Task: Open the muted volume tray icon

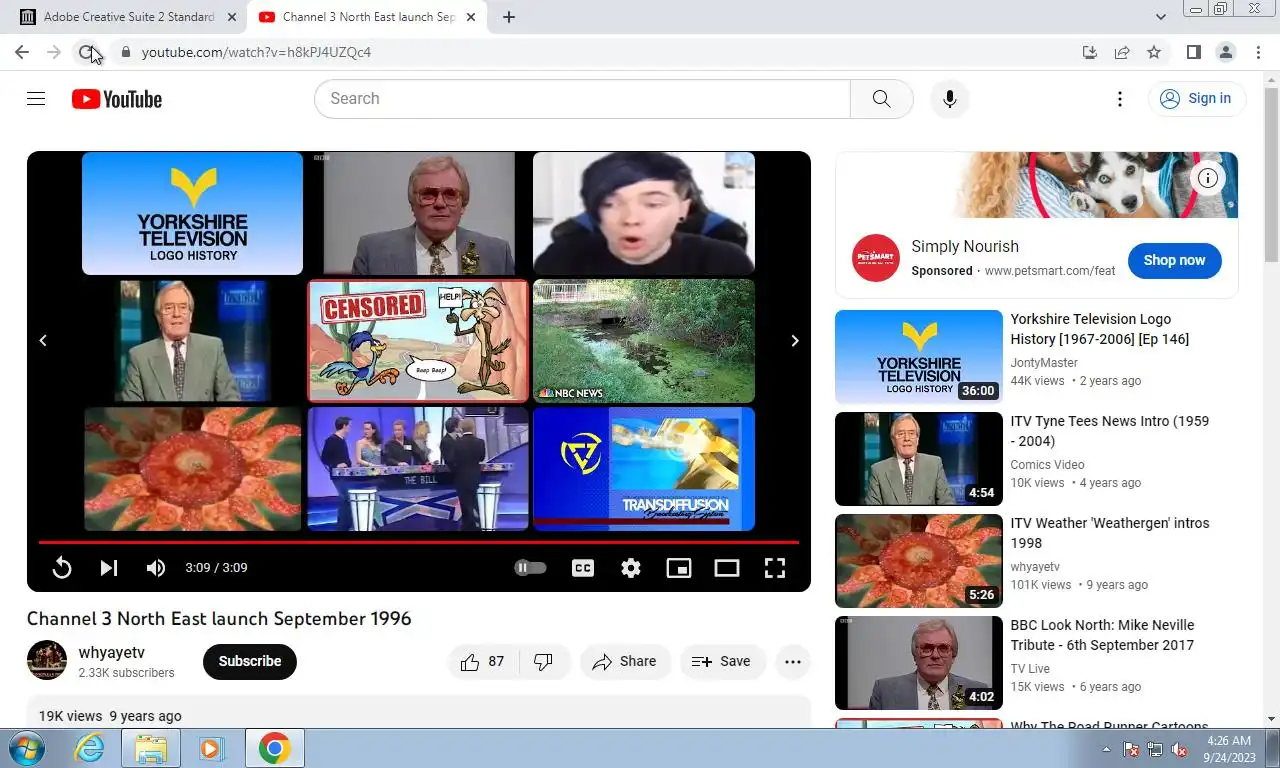Action: [x=1179, y=749]
